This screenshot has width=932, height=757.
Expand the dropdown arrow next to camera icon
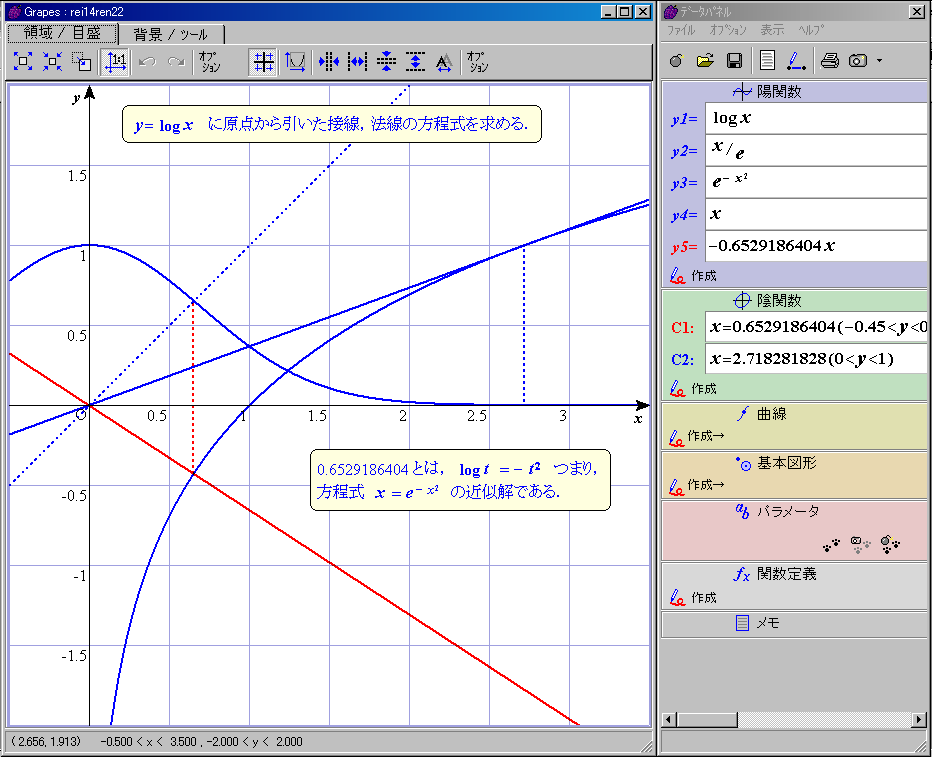point(879,61)
